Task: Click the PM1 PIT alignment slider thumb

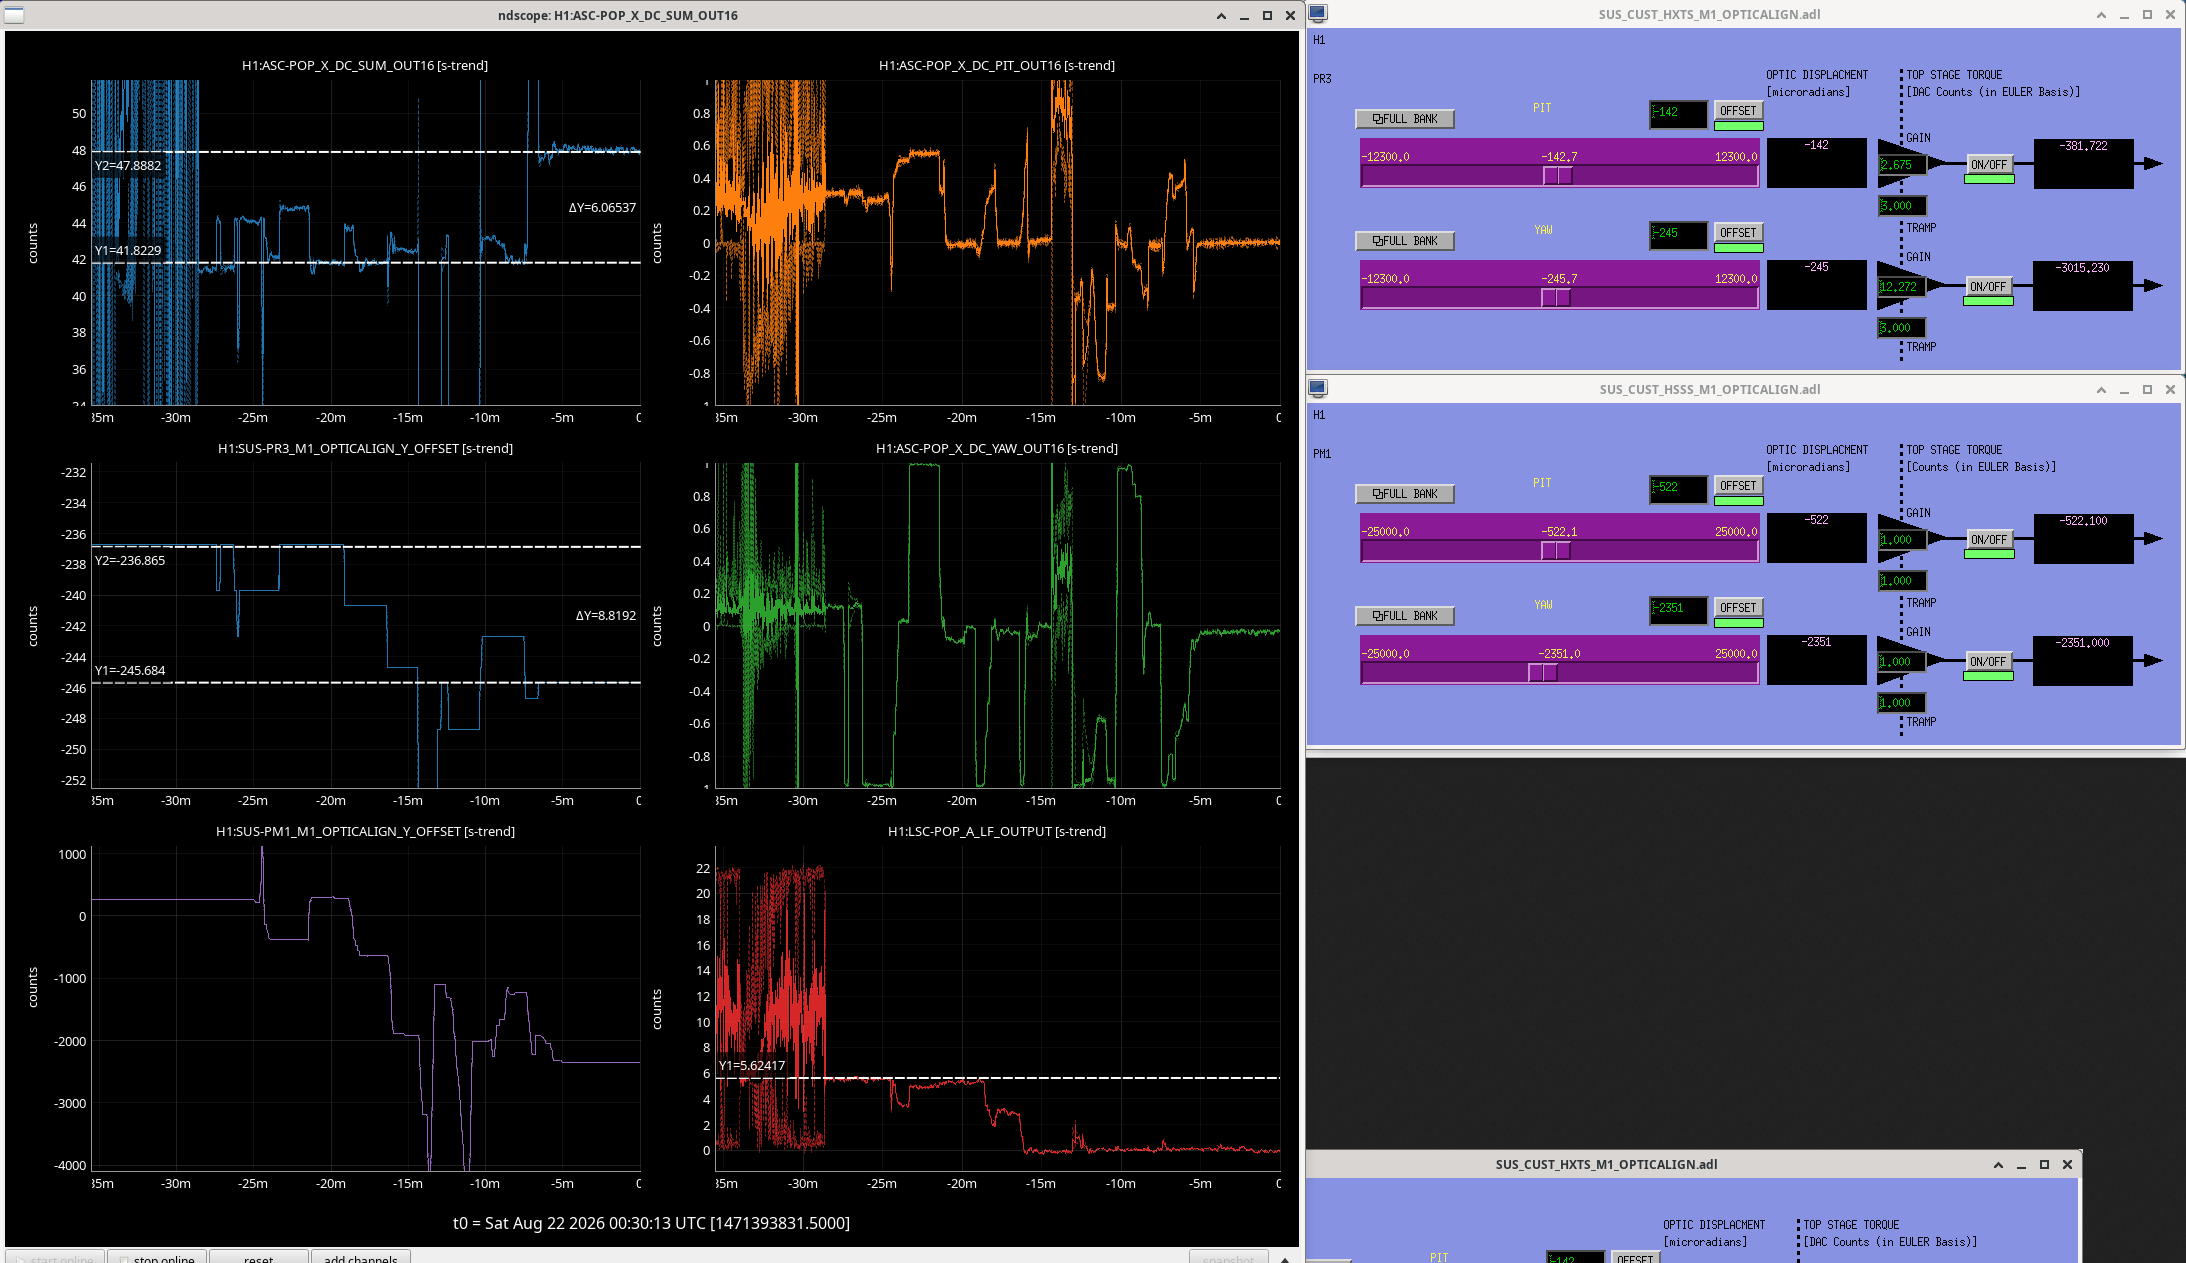Action: click(x=1556, y=551)
